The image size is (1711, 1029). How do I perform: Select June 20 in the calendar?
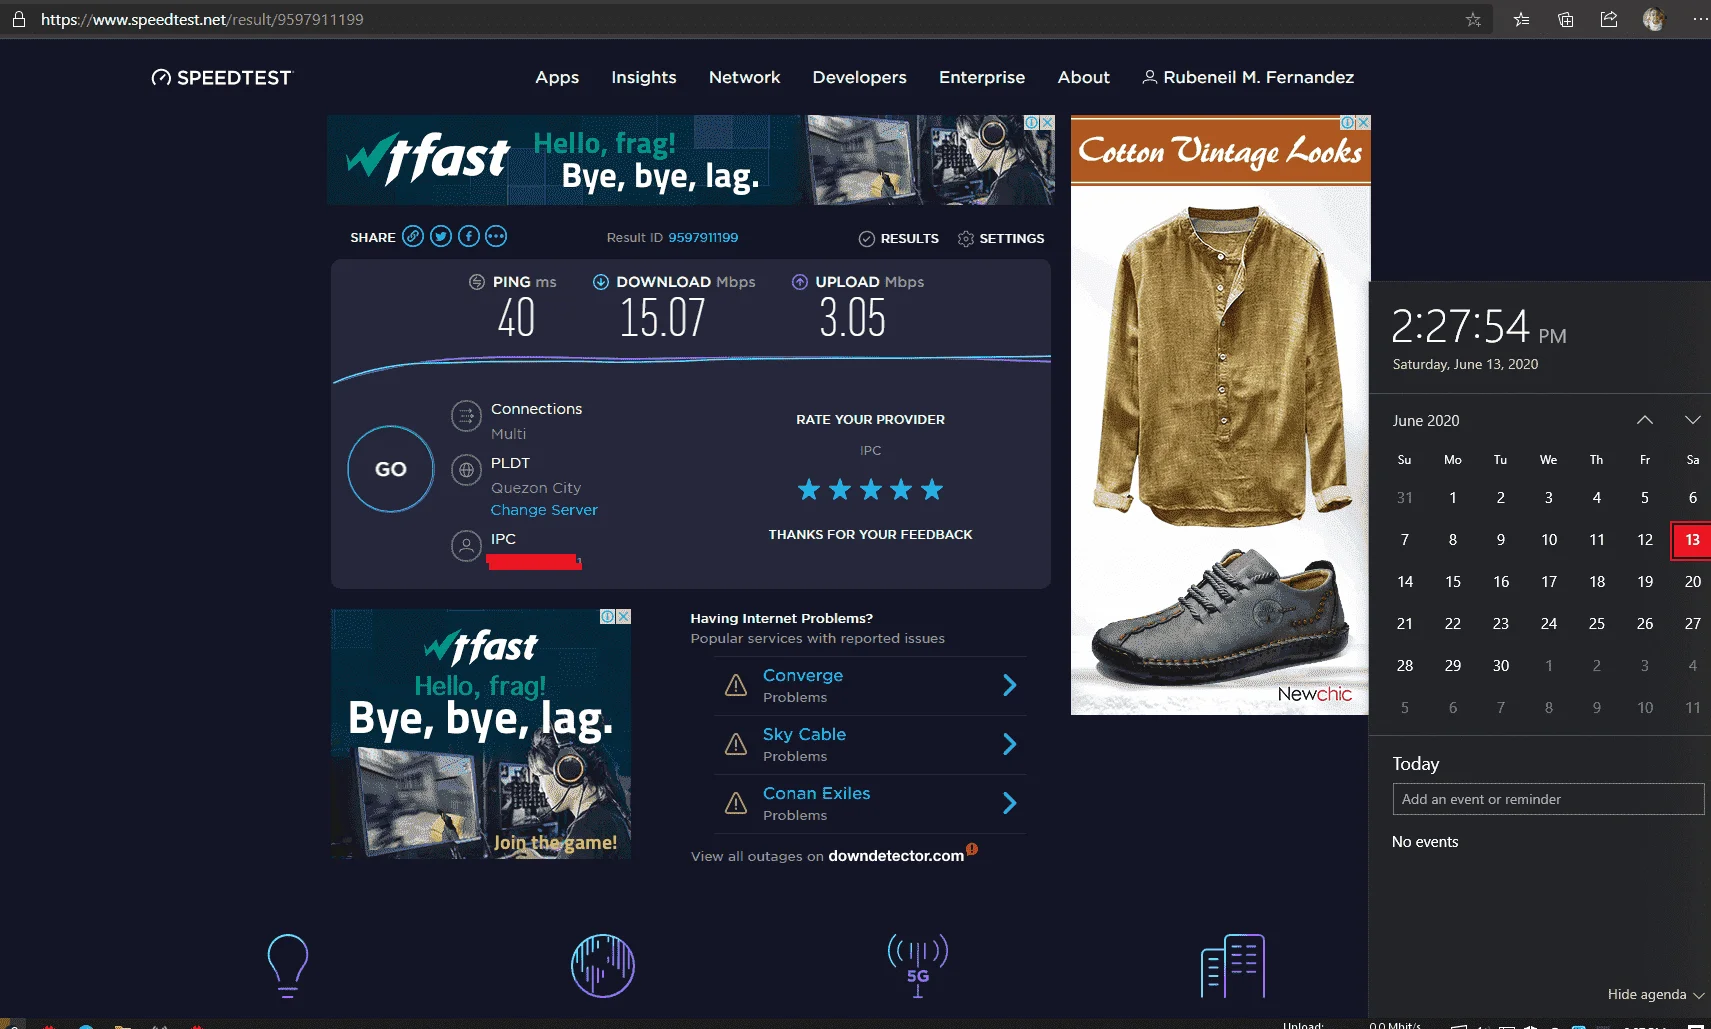point(1692,582)
